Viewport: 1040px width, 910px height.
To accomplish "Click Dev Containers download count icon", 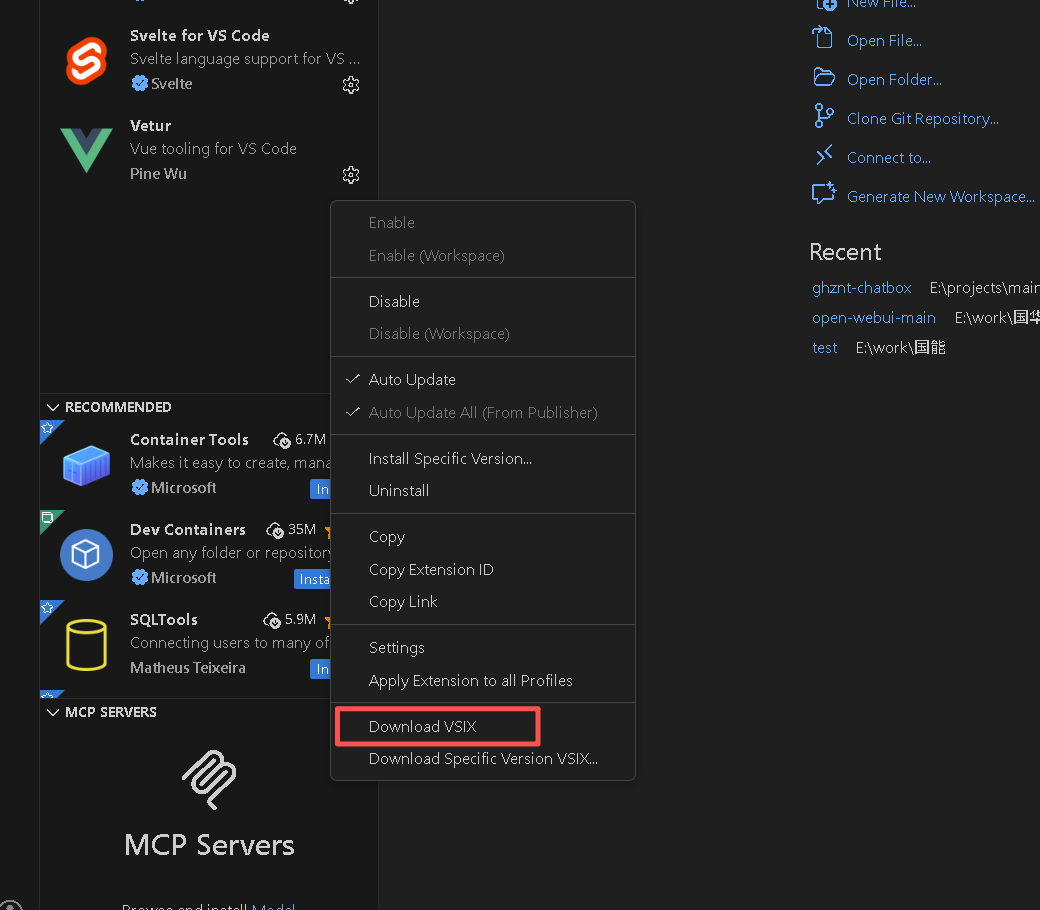I will [275, 530].
